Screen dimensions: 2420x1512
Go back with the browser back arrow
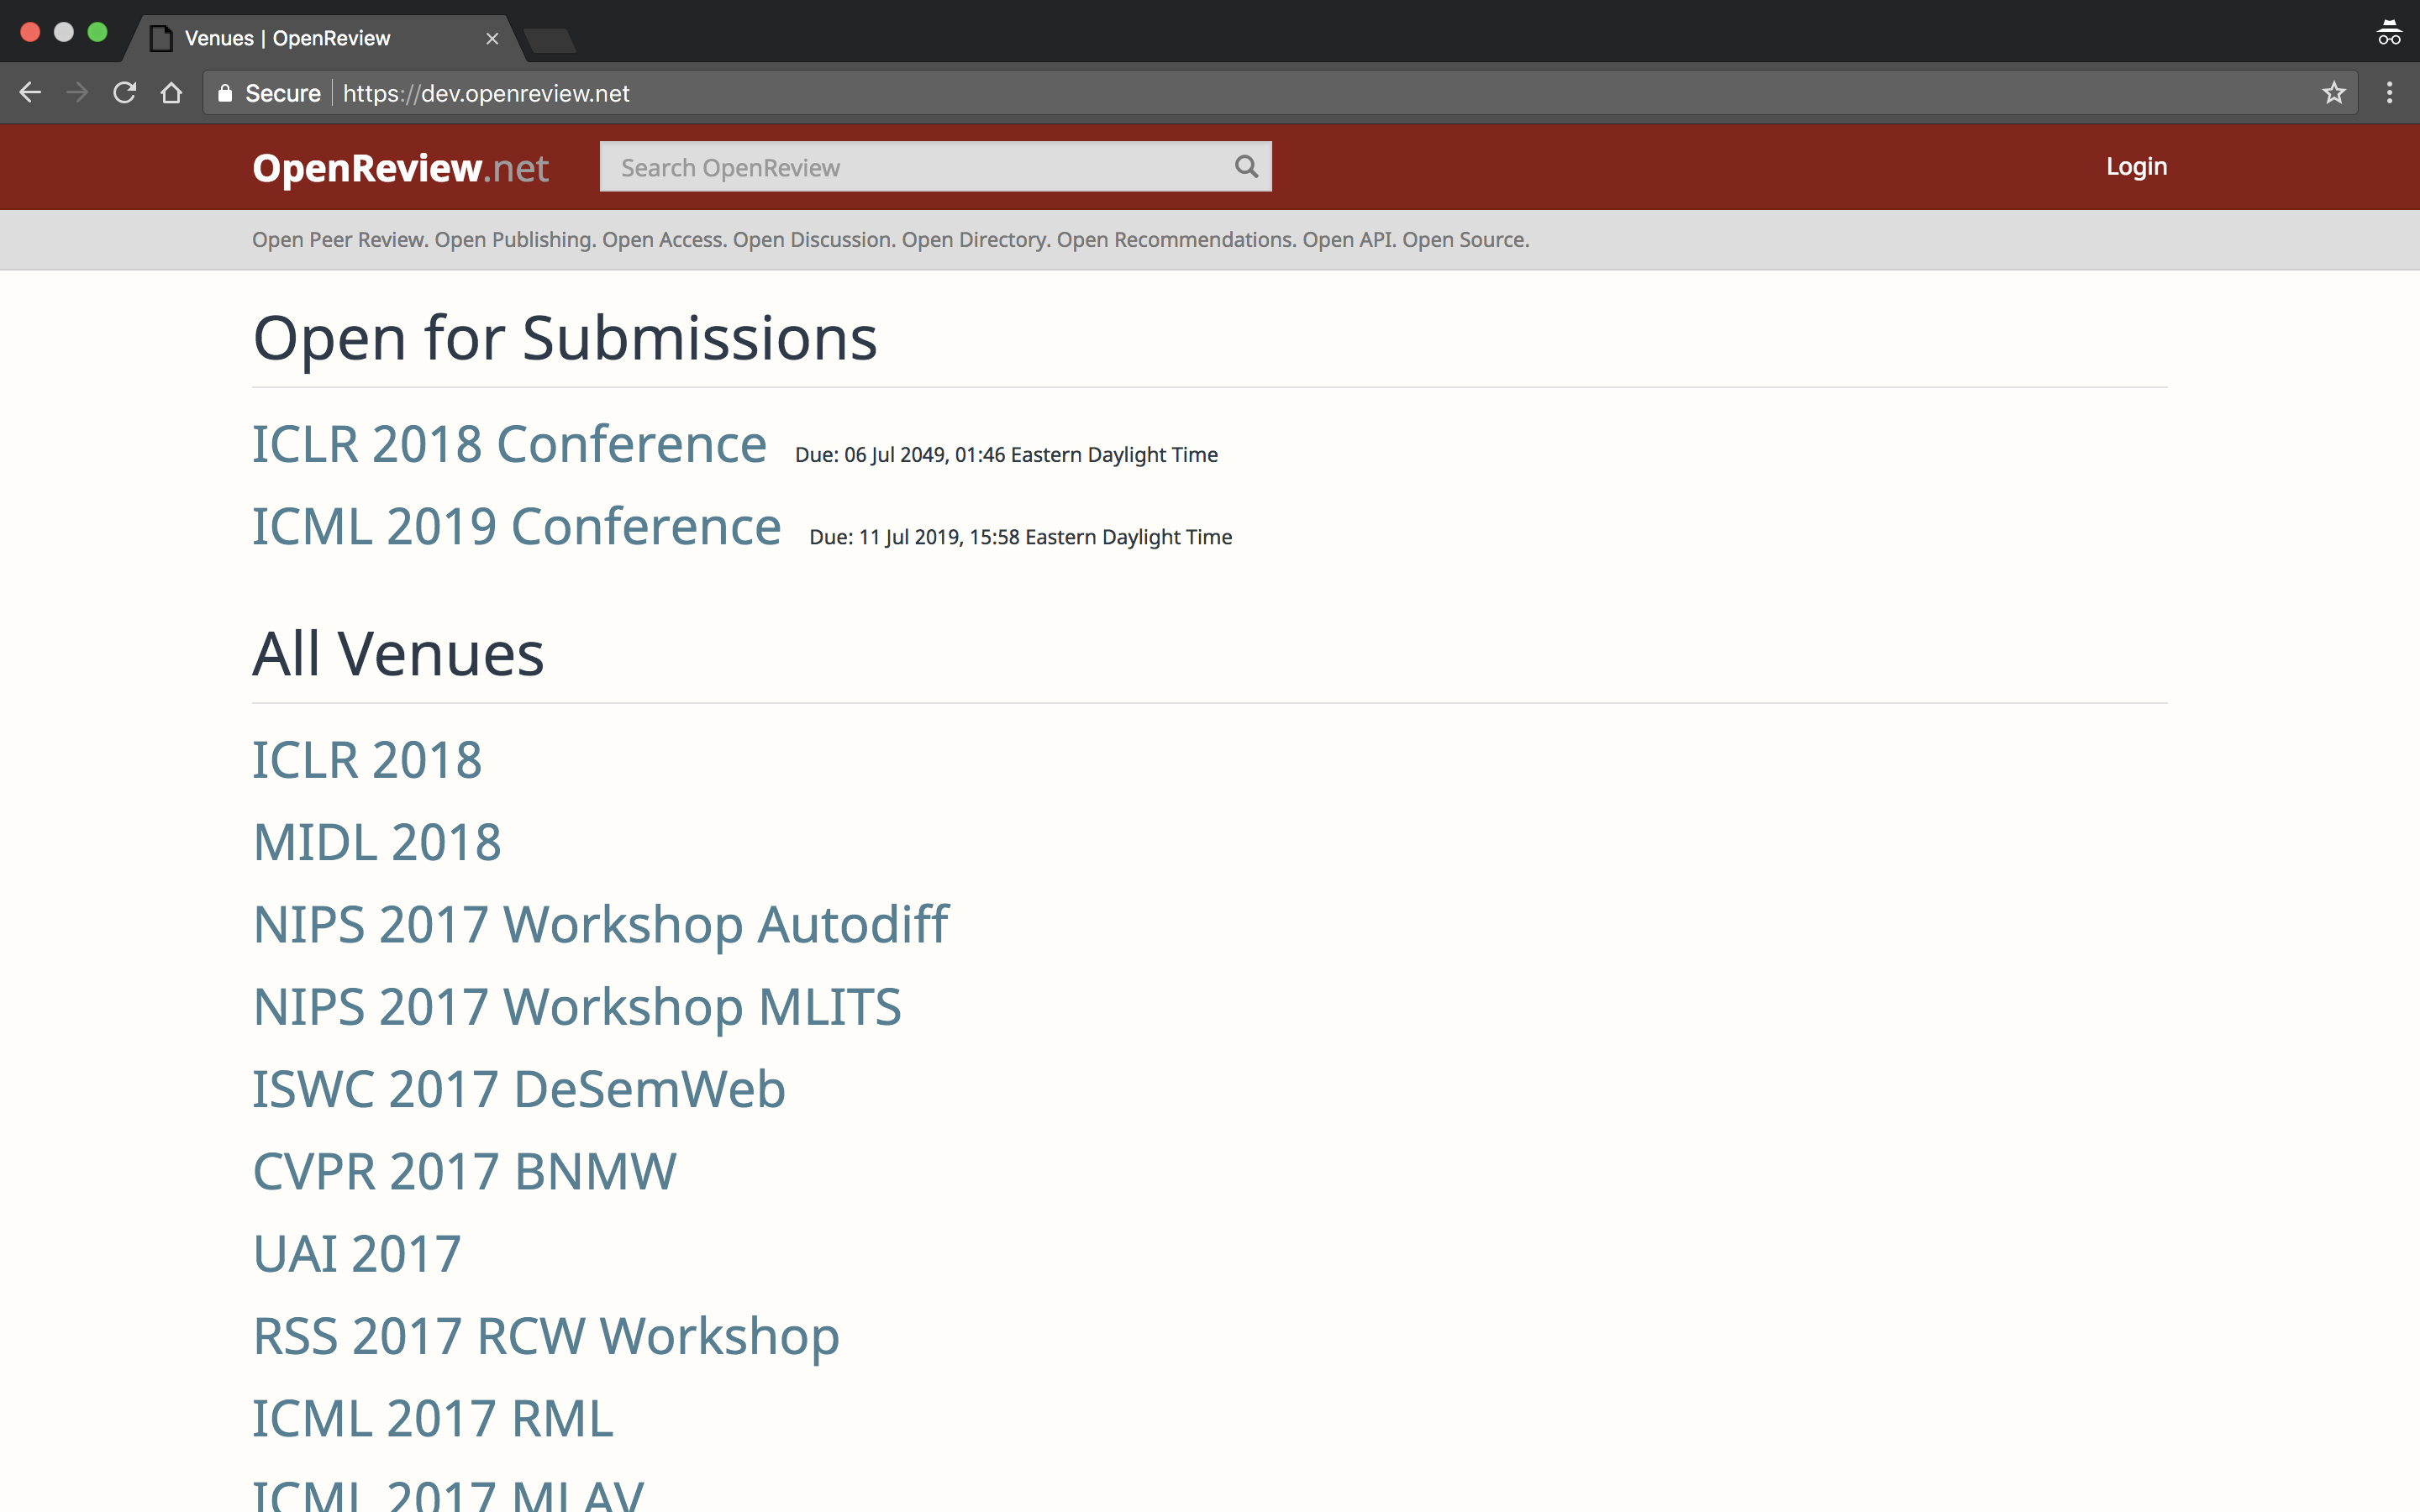[30, 93]
